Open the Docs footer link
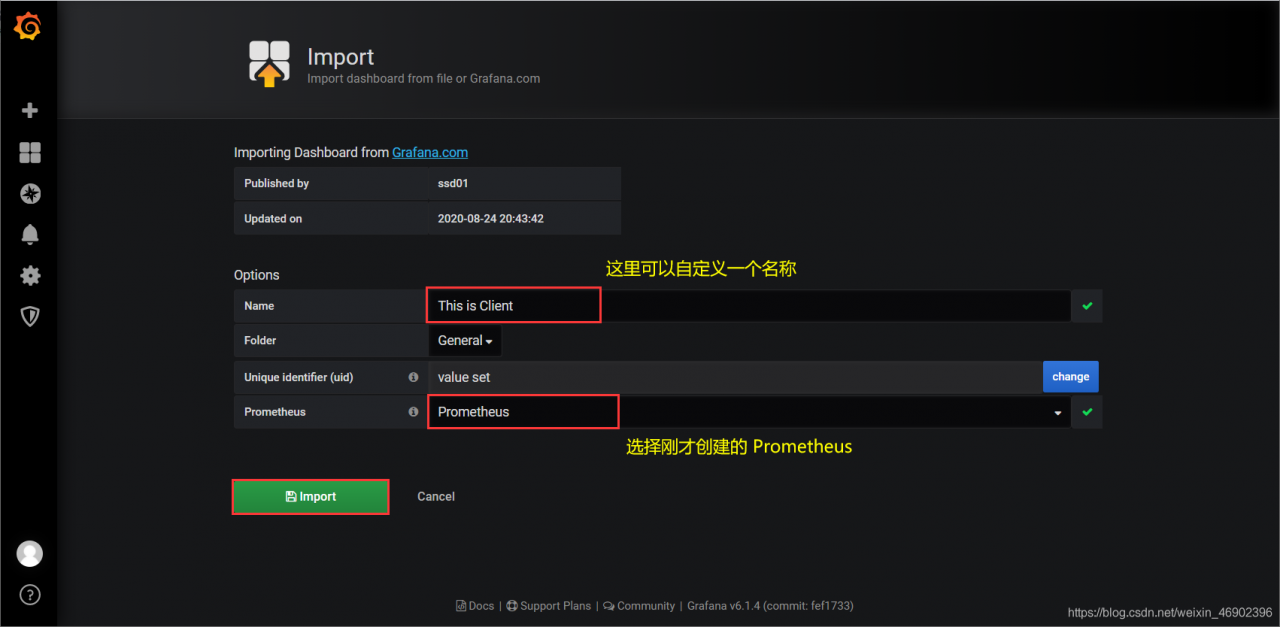This screenshot has height=627, width=1280. [475, 606]
